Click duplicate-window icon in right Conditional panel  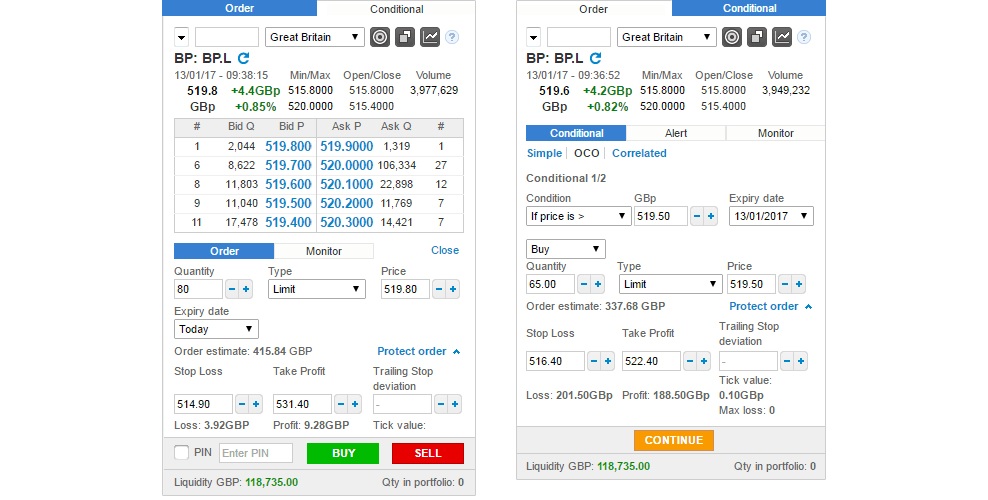click(757, 37)
